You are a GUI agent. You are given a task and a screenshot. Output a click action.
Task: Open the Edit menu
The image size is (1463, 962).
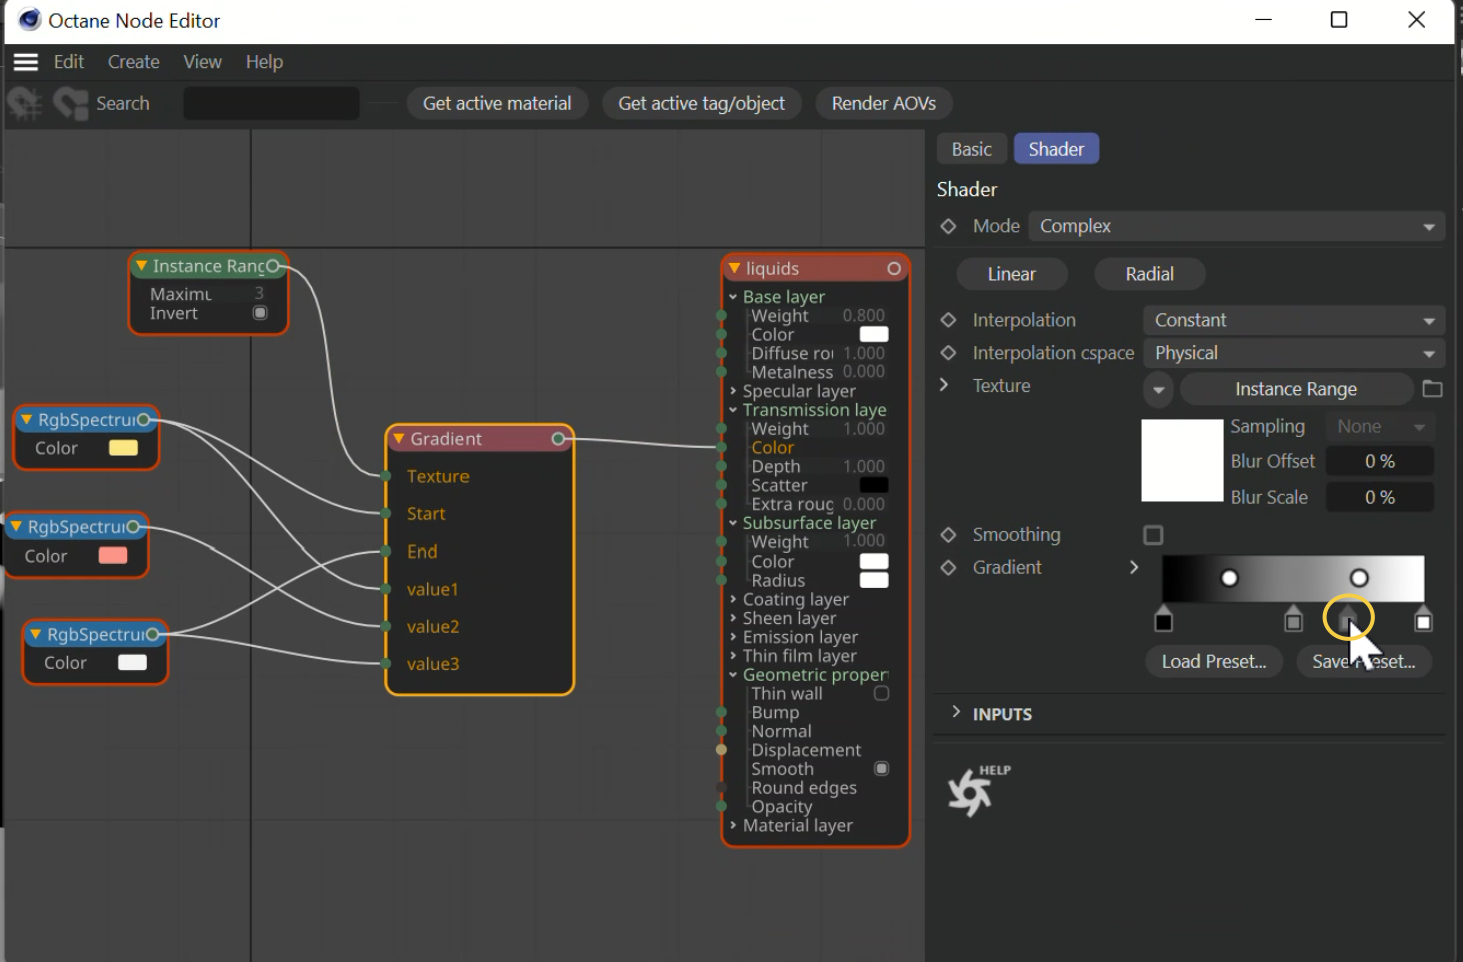tap(69, 62)
